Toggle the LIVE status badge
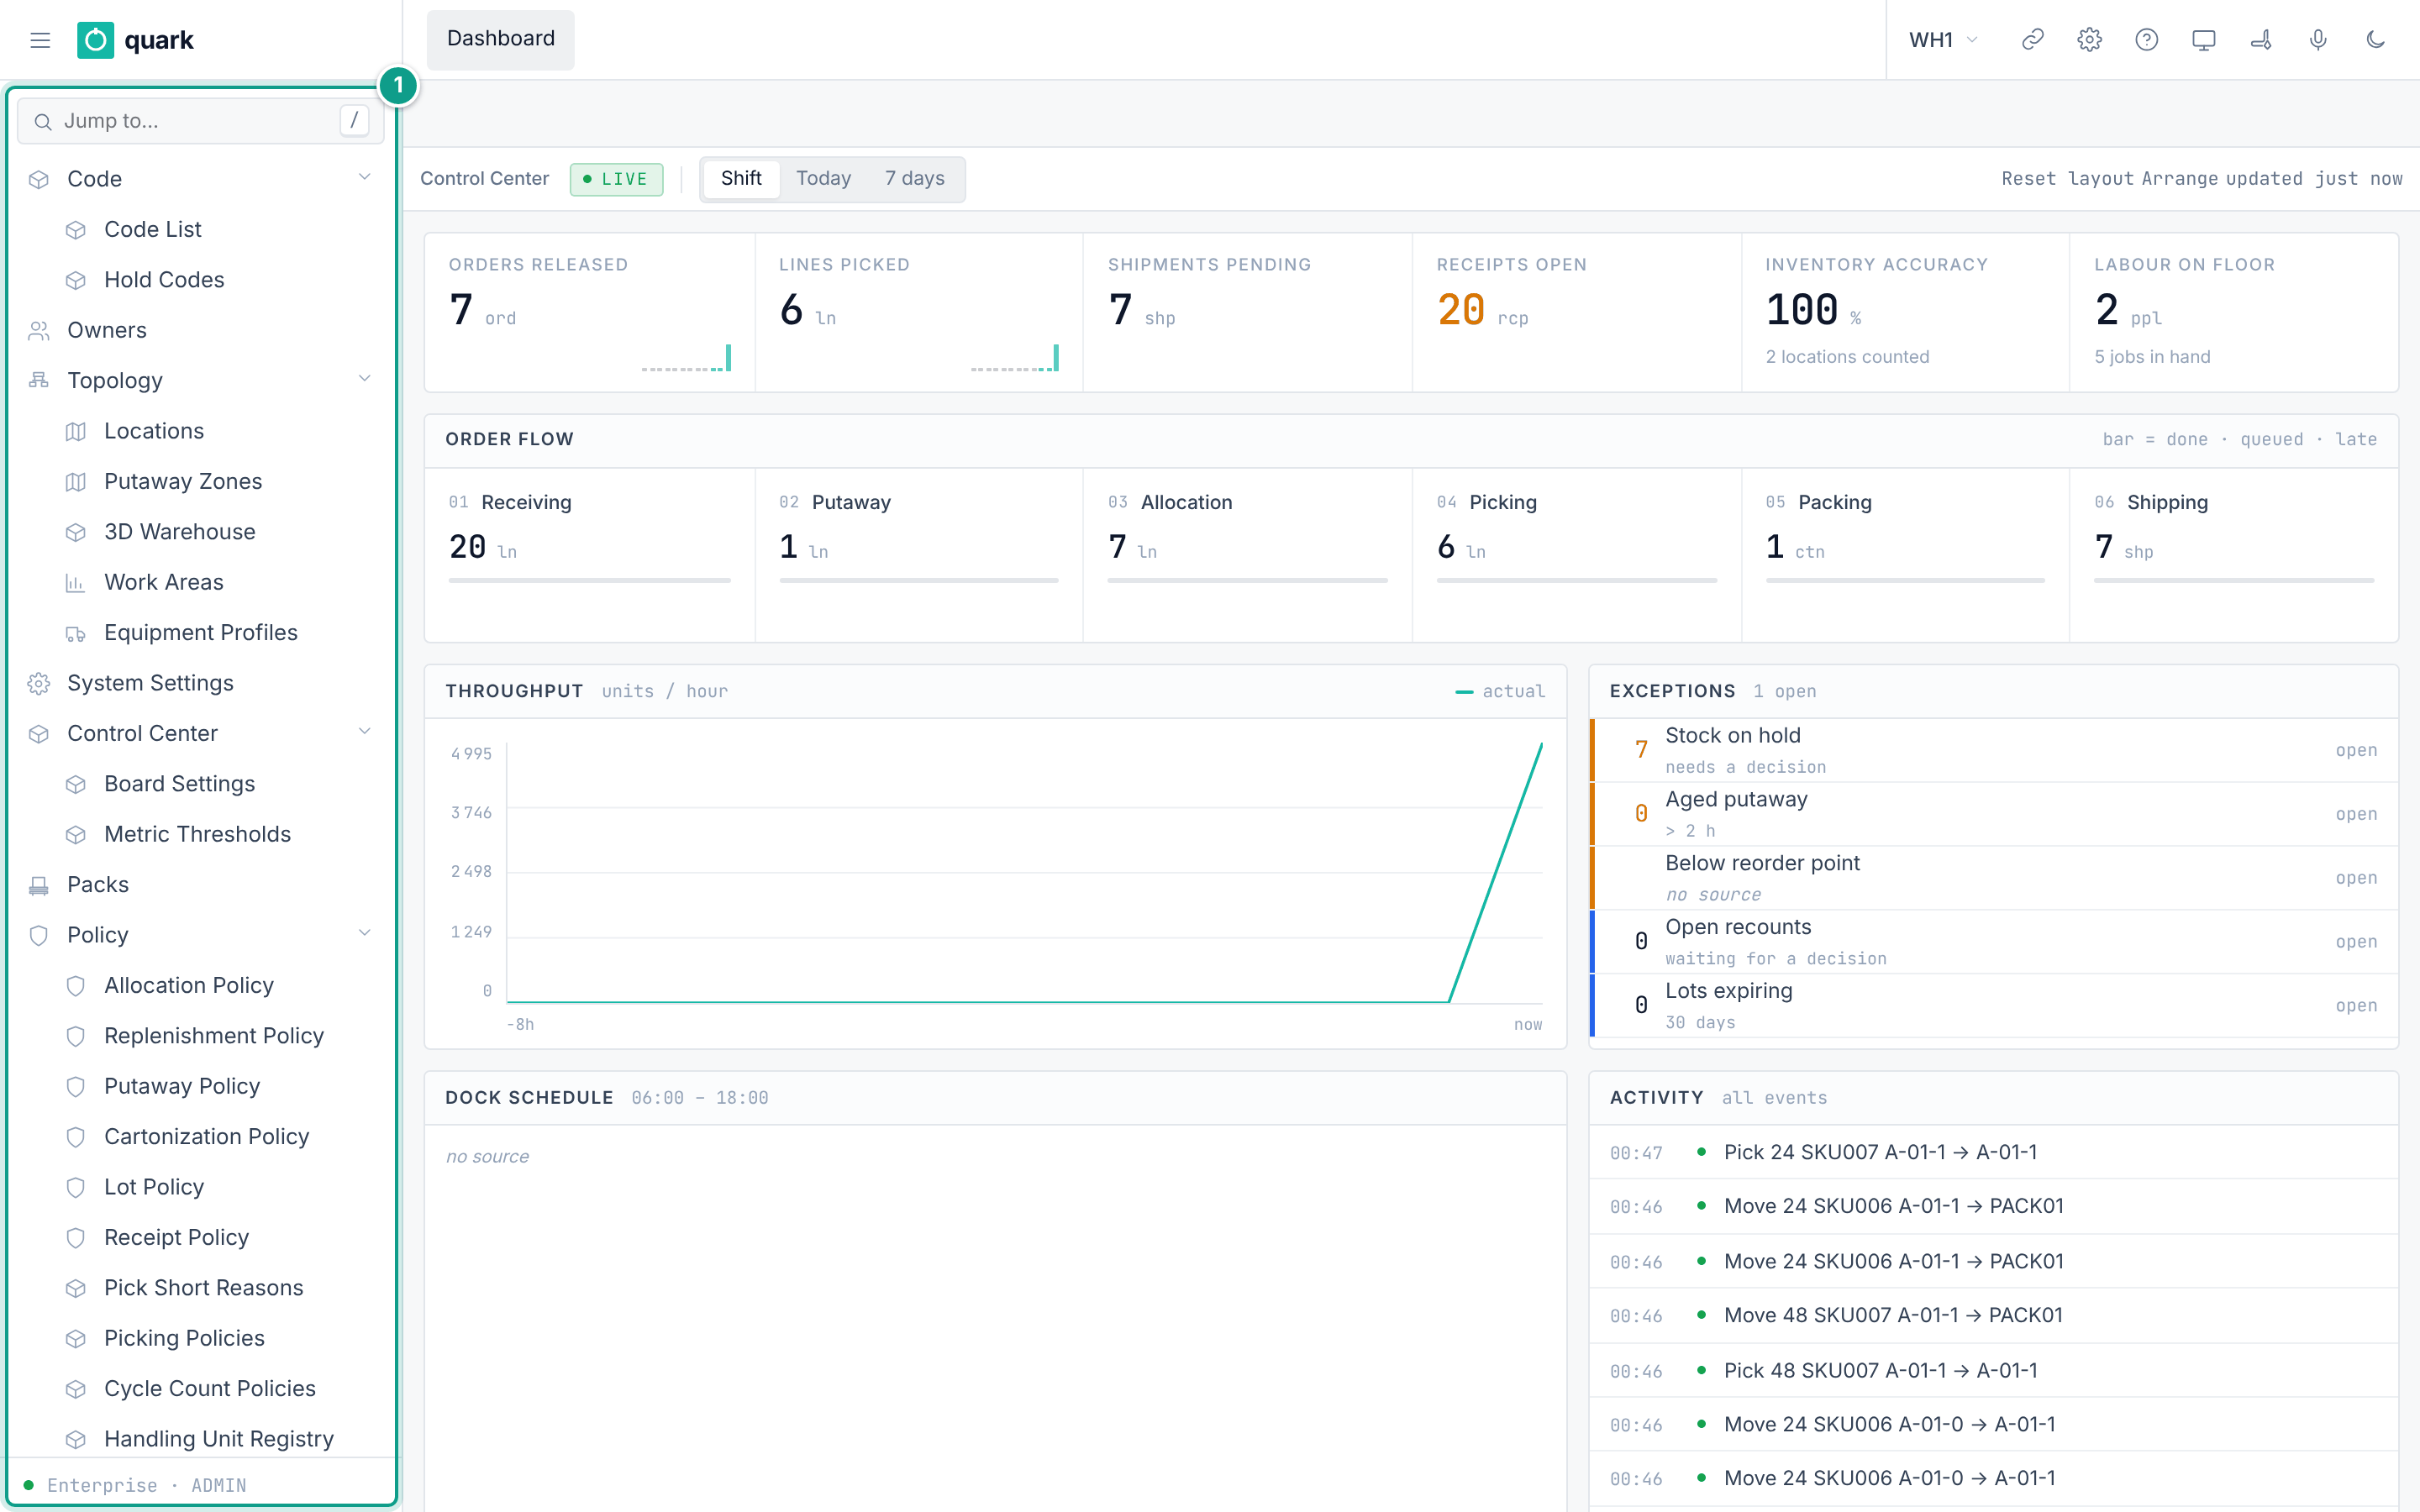The width and height of the screenshot is (2420, 1512). (616, 179)
